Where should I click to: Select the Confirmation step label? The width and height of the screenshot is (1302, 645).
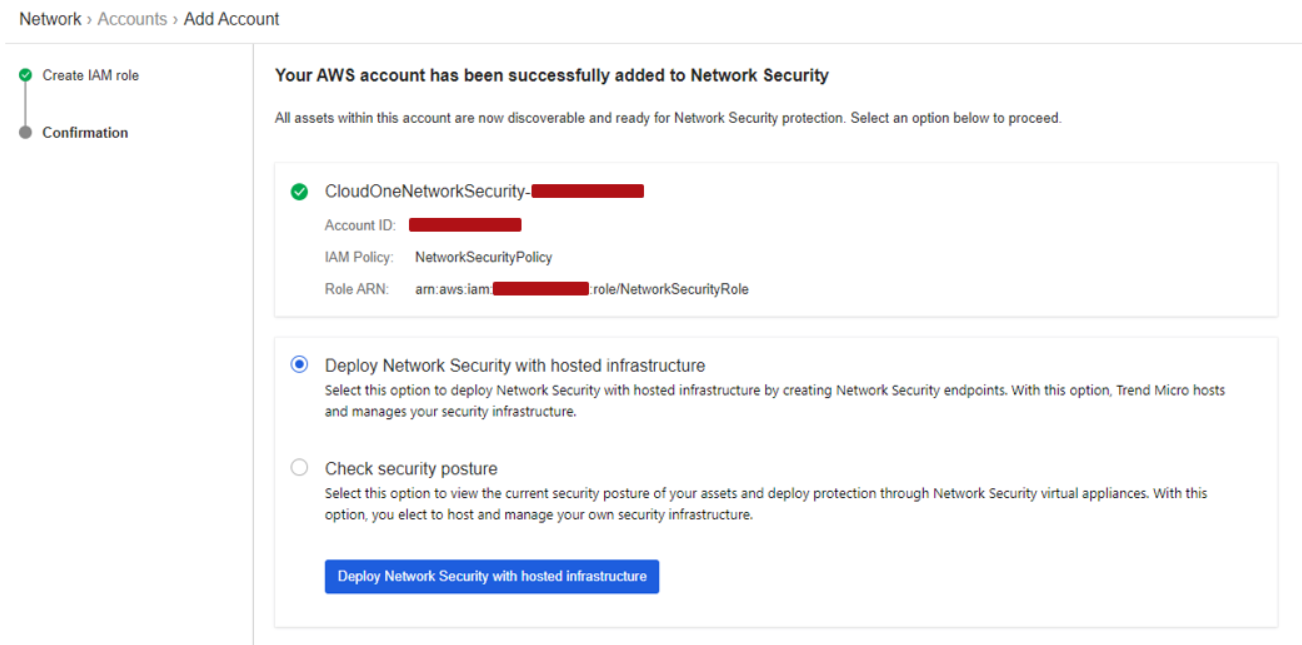[85, 133]
